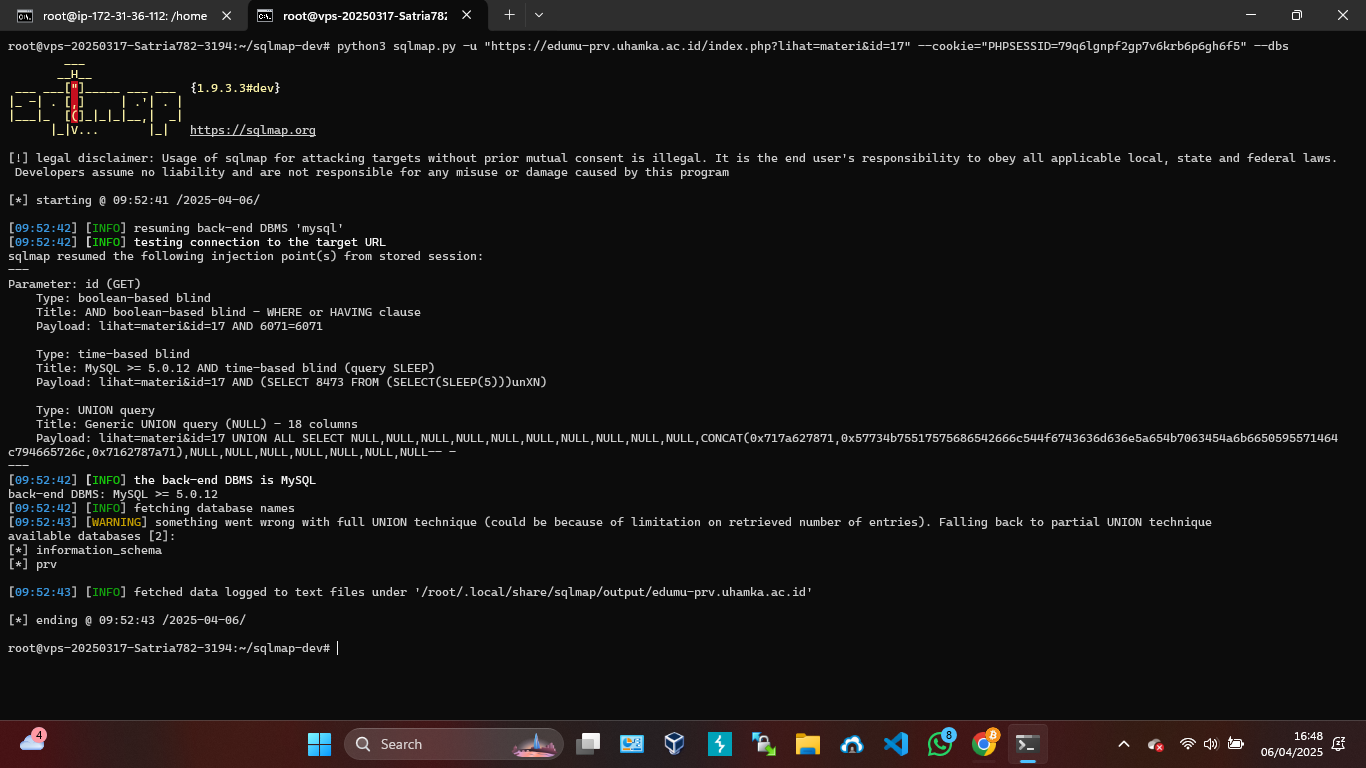Click the 'Parameter: id (GET)' line

74,284
